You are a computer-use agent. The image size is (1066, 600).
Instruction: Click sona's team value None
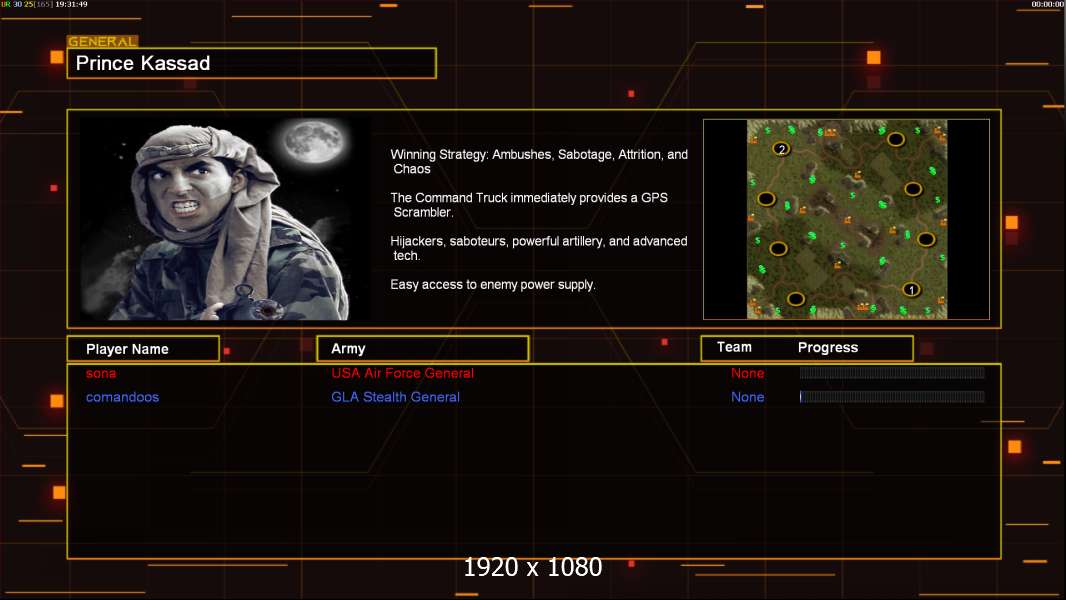(747, 373)
